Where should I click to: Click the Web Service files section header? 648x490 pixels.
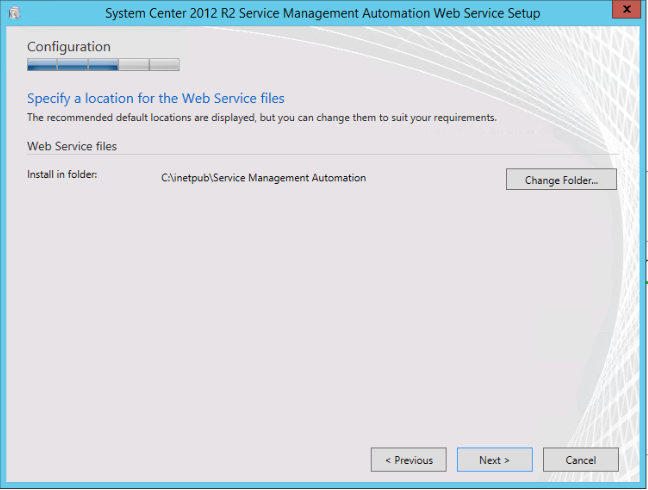[x=71, y=146]
